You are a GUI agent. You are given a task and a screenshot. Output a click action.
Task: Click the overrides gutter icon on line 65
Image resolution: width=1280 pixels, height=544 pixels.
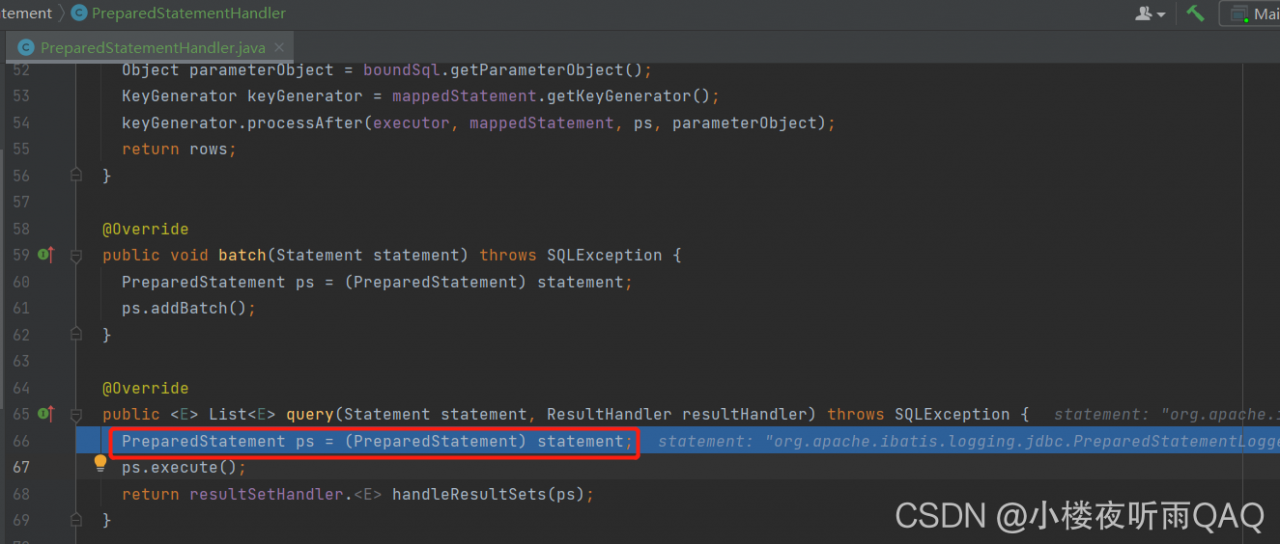coord(45,414)
